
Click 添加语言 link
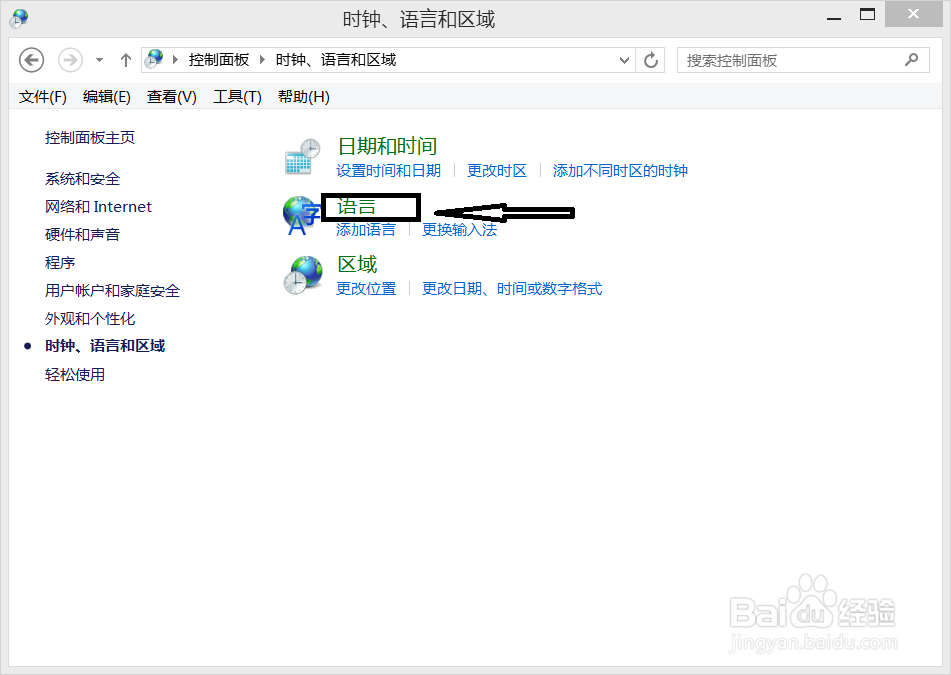366,230
